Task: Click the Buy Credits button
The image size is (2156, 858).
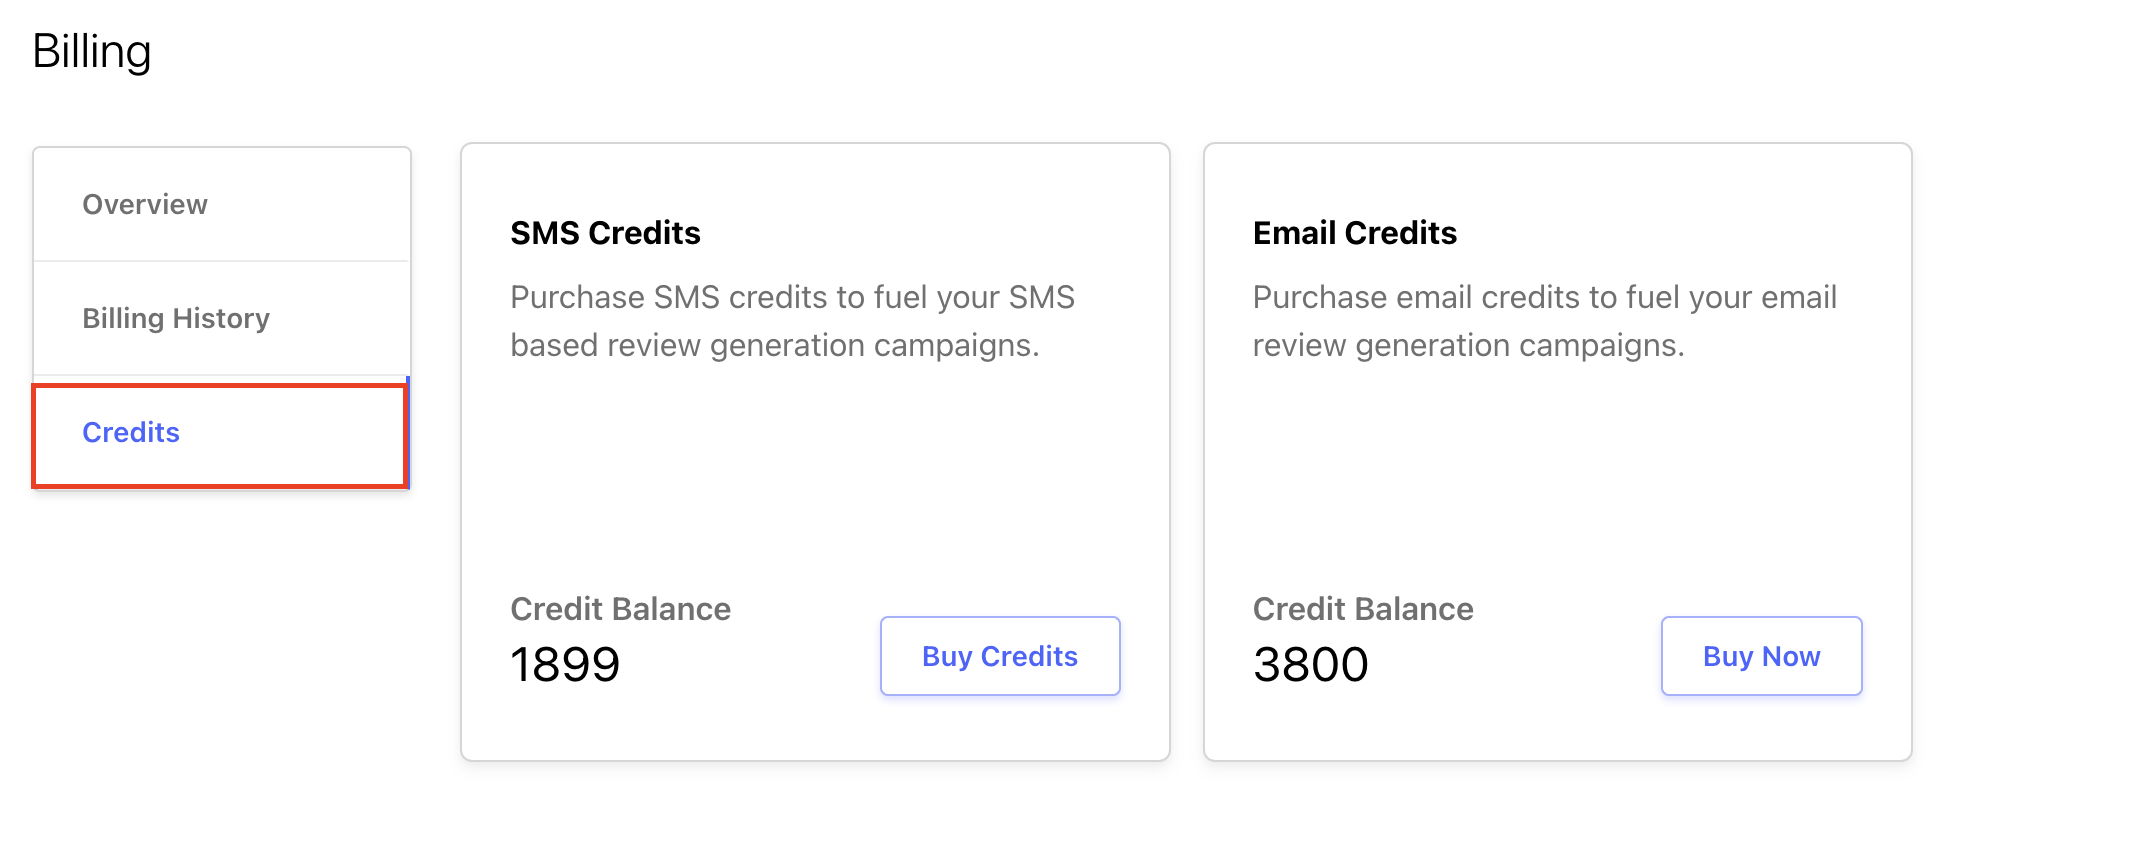Action: click(1000, 656)
